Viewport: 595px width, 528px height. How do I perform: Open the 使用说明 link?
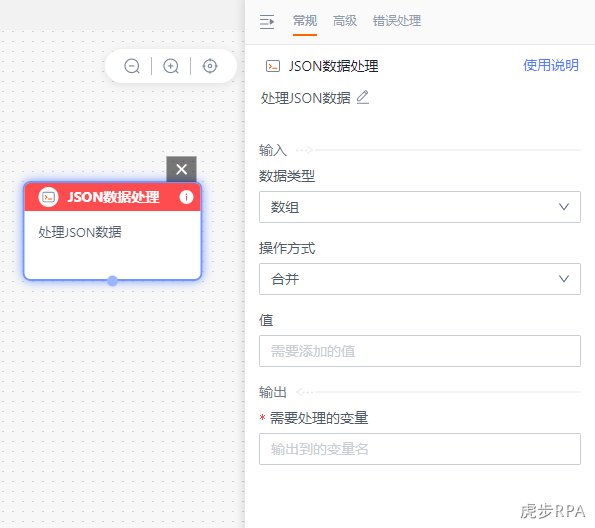pyautogui.click(x=551, y=65)
